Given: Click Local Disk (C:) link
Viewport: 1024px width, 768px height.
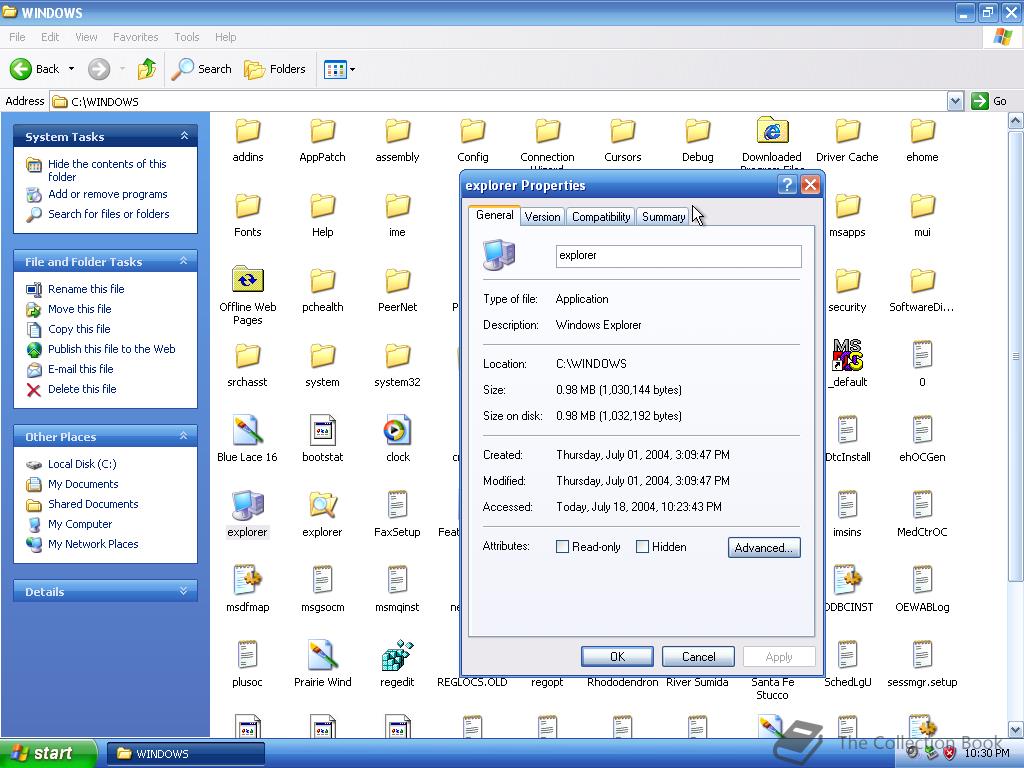Looking at the screenshot, I should [82, 464].
